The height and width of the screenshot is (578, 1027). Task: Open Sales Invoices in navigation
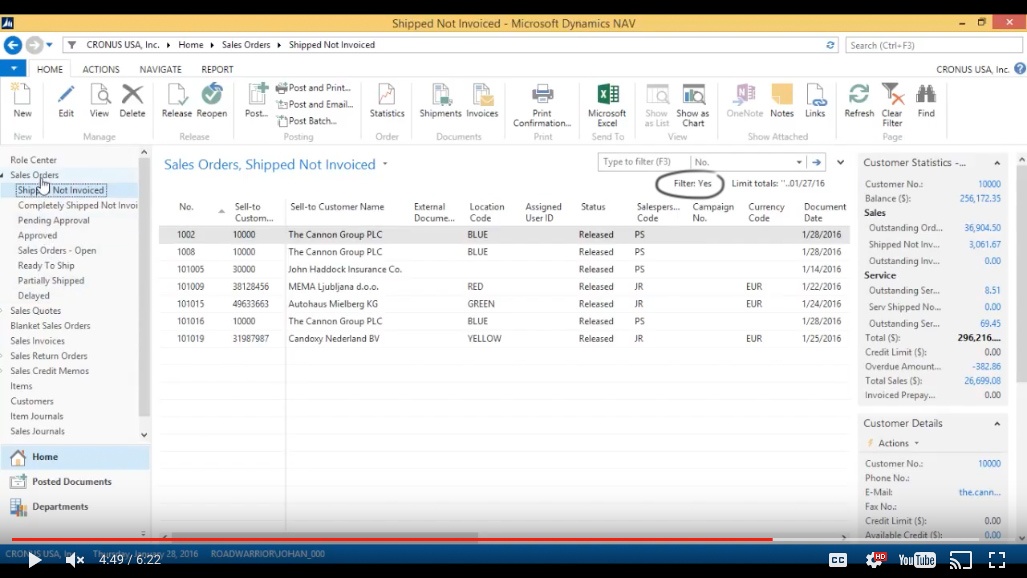[x=37, y=341]
